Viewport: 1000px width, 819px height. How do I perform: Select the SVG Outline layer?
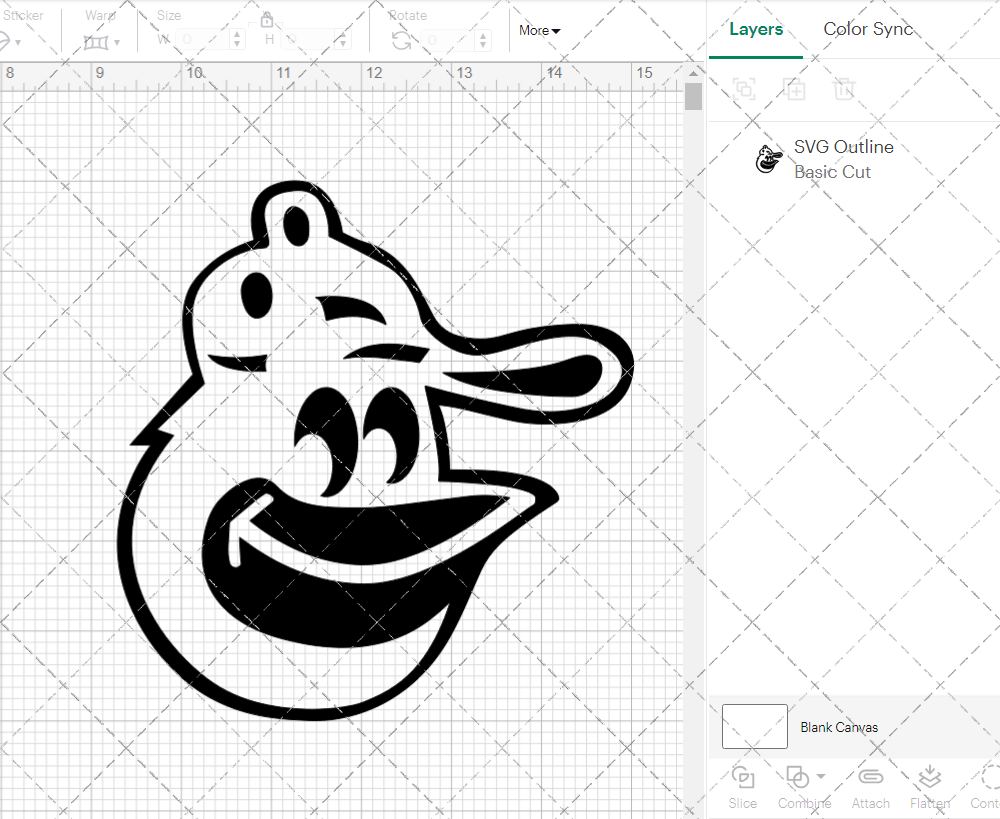pyautogui.click(x=843, y=159)
